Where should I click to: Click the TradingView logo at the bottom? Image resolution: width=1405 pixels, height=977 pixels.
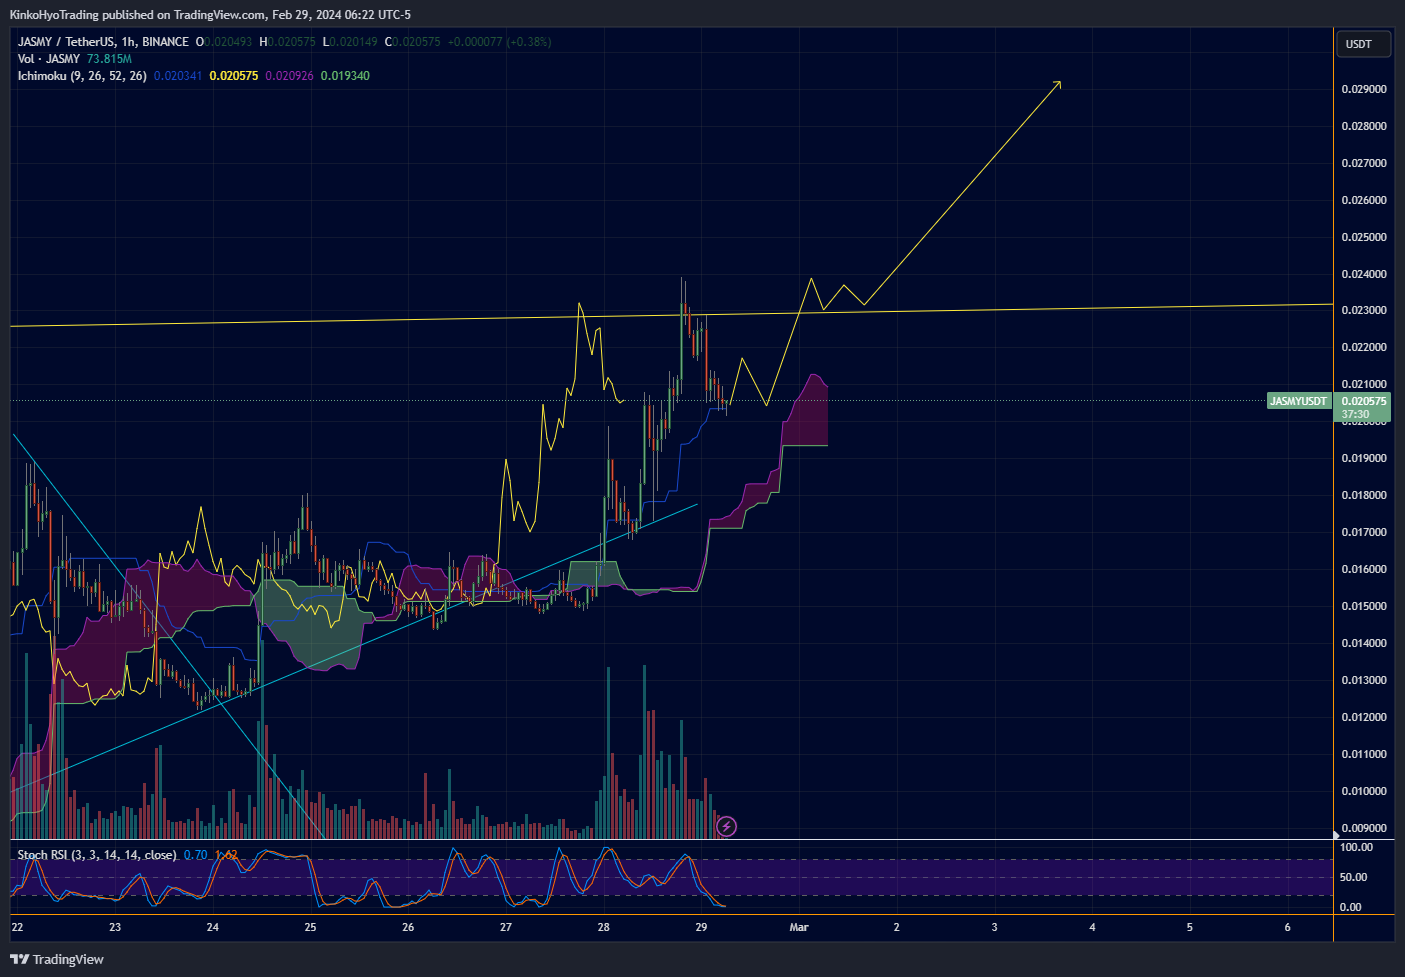(x=57, y=959)
